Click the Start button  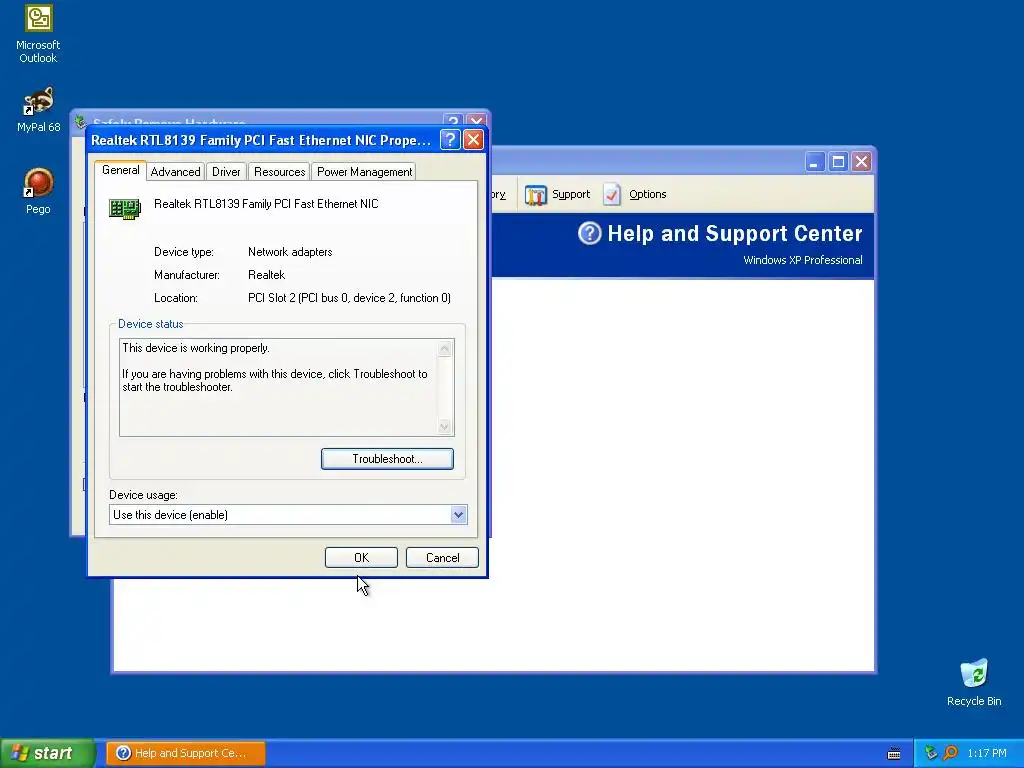[48, 753]
